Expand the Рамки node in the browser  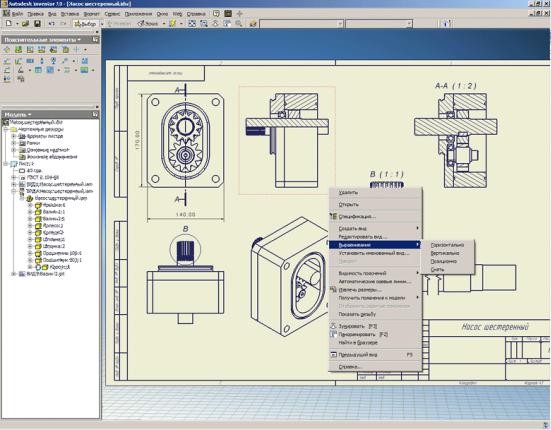point(13,143)
